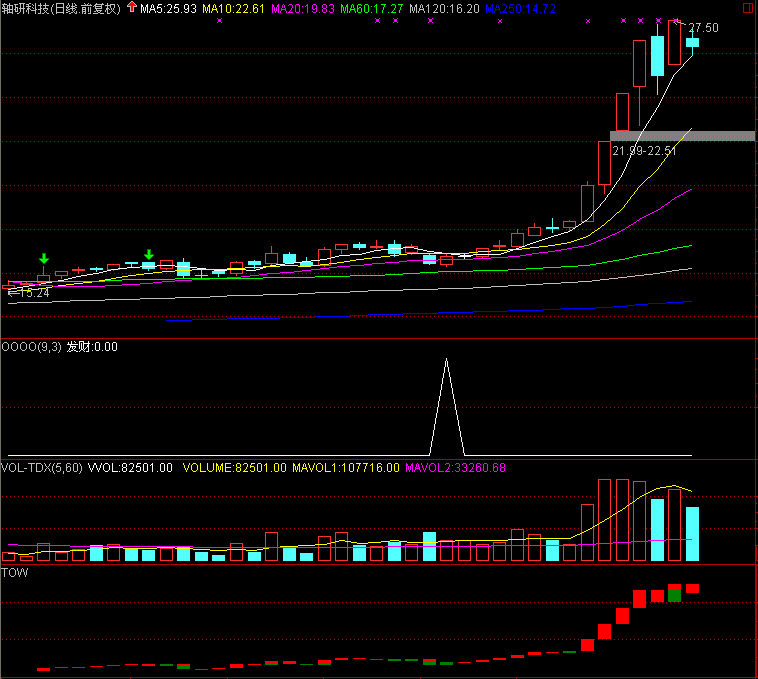758x679 pixels.
Task: Click the green block in the TOW indicator
Action: (x=675, y=595)
